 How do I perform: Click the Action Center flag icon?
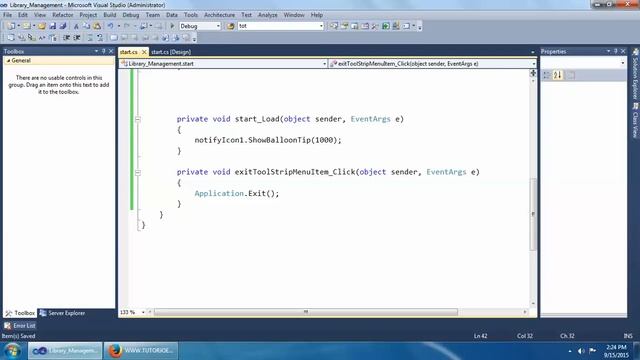[x=592, y=351]
